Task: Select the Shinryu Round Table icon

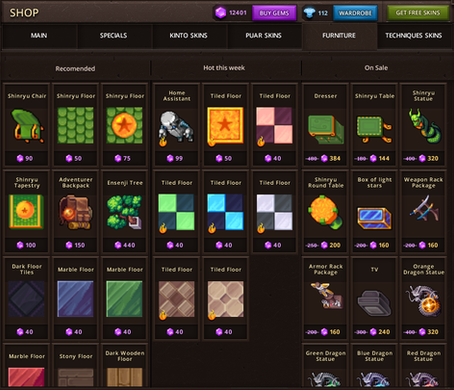Action: pos(325,212)
